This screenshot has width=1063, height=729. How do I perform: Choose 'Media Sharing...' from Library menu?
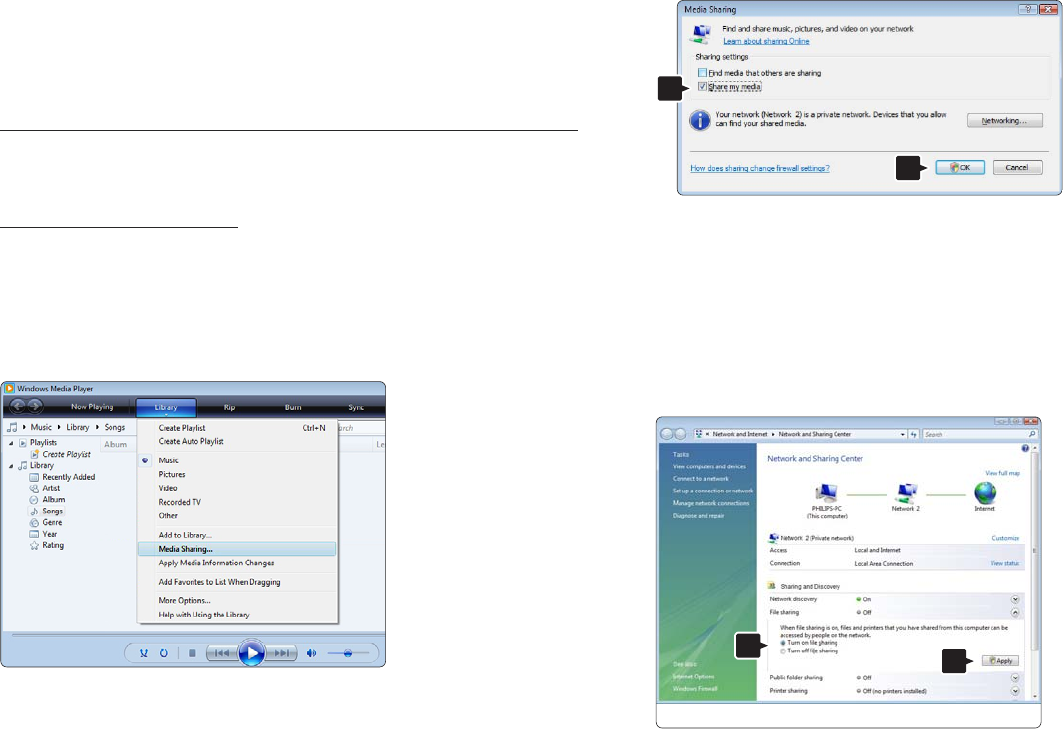tap(186, 548)
